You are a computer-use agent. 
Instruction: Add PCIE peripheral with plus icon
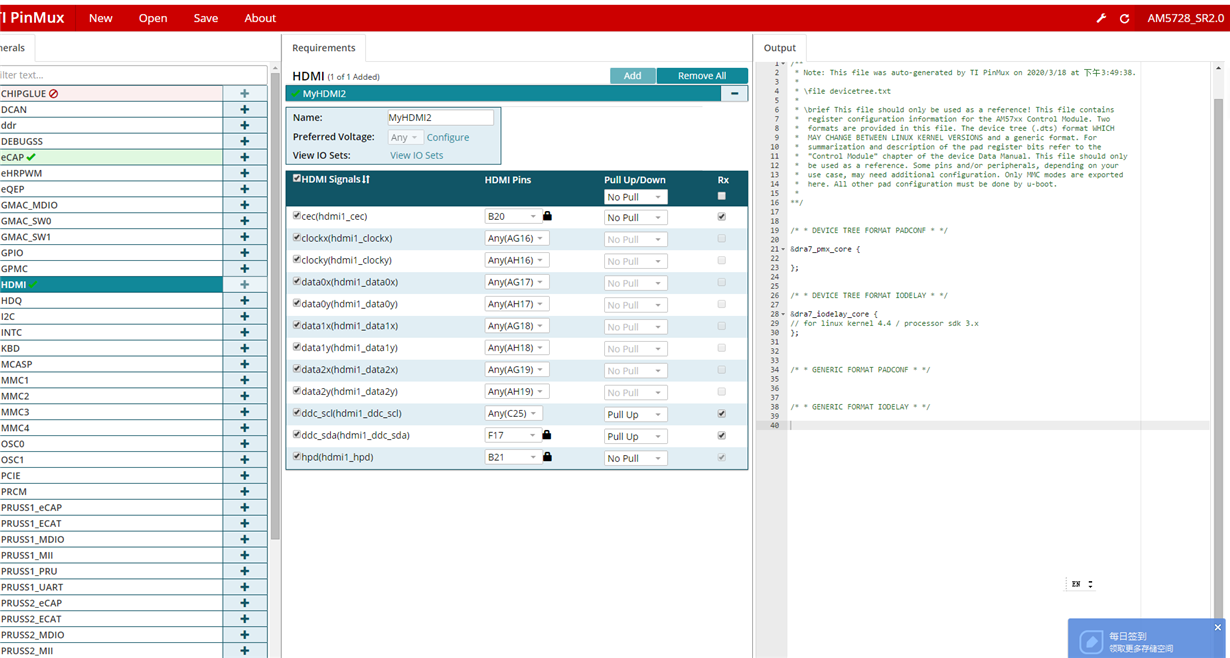tap(245, 476)
